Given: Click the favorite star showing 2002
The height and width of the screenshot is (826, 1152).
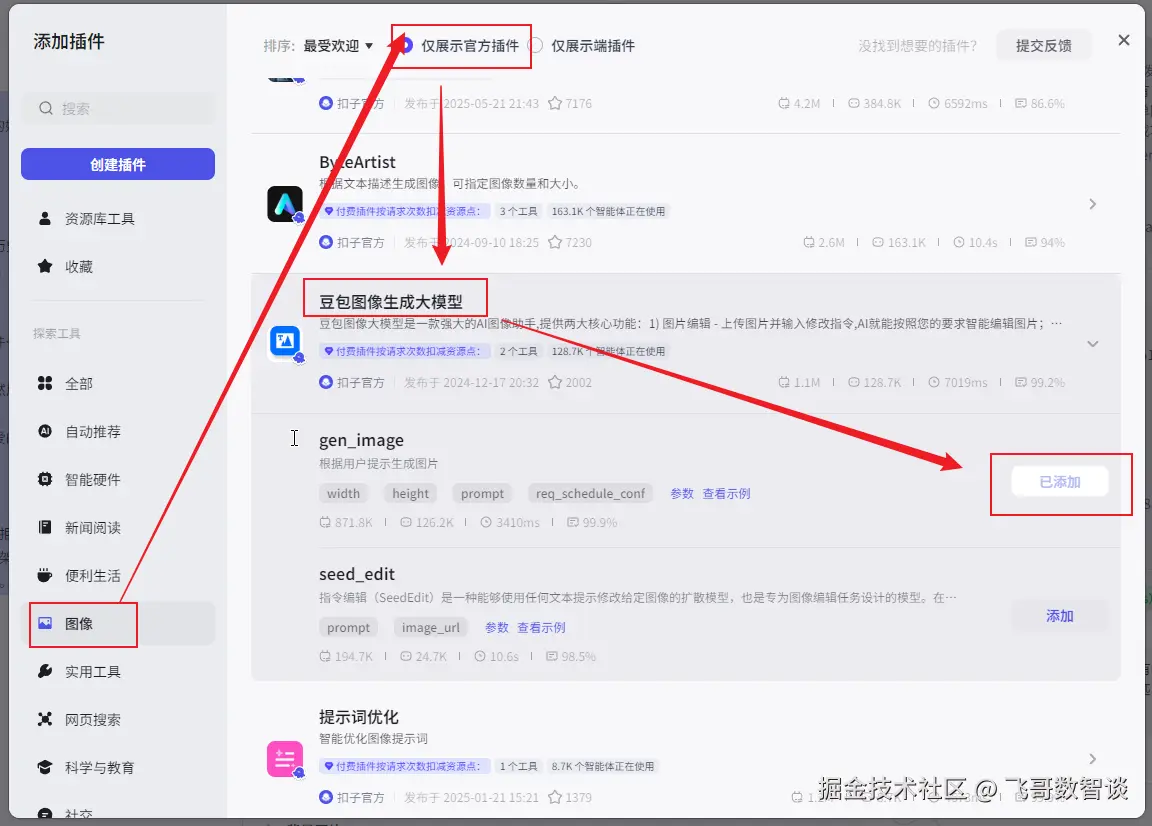Looking at the screenshot, I should coord(555,382).
